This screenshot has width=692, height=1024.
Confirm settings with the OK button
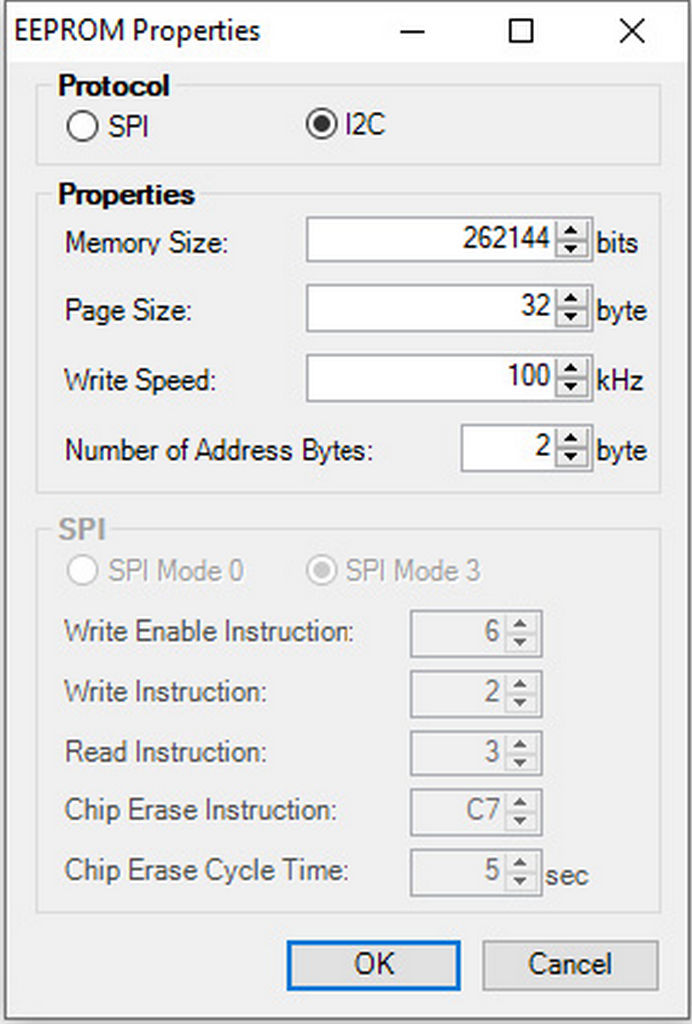click(x=373, y=965)
